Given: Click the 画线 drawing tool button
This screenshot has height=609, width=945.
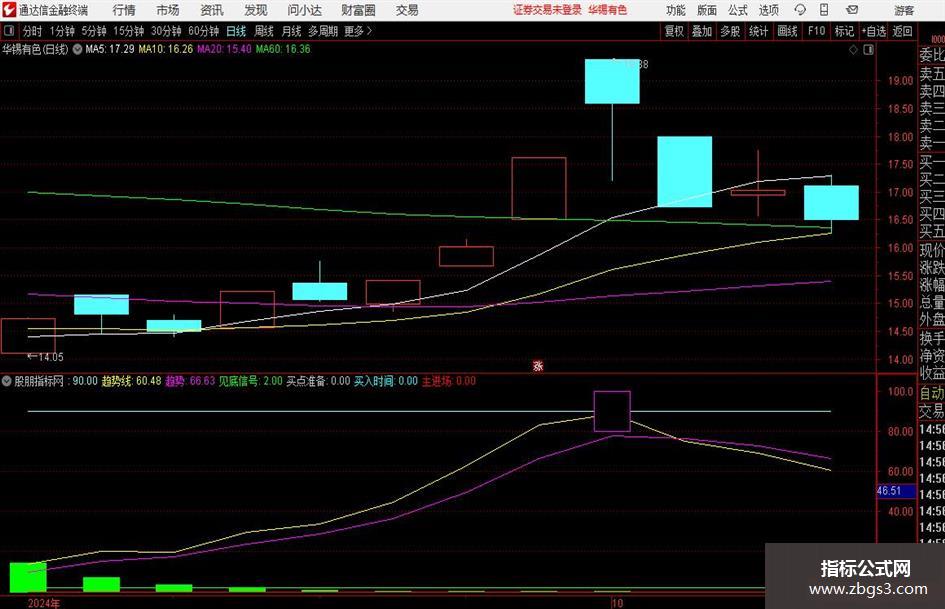Looking at the screenshot, I should coord(787,31).
